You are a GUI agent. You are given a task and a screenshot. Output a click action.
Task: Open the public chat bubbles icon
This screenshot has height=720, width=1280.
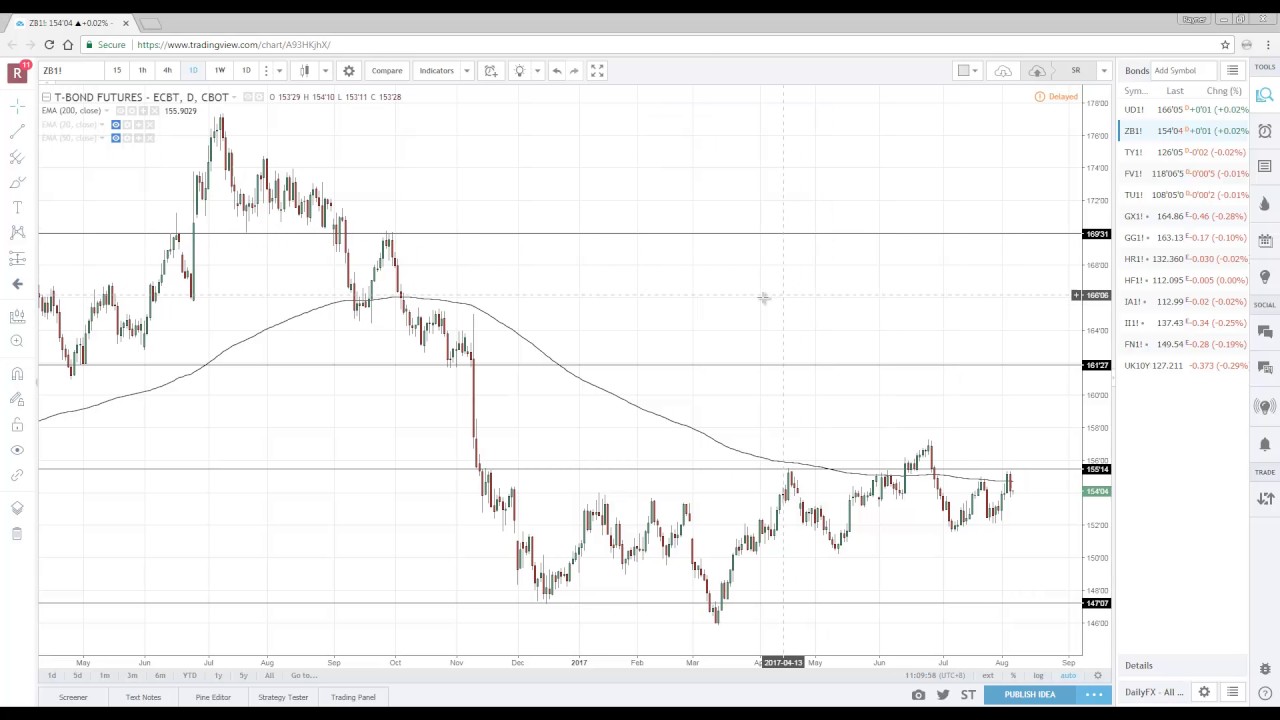pyautogui.click(x=1265, y=331)
